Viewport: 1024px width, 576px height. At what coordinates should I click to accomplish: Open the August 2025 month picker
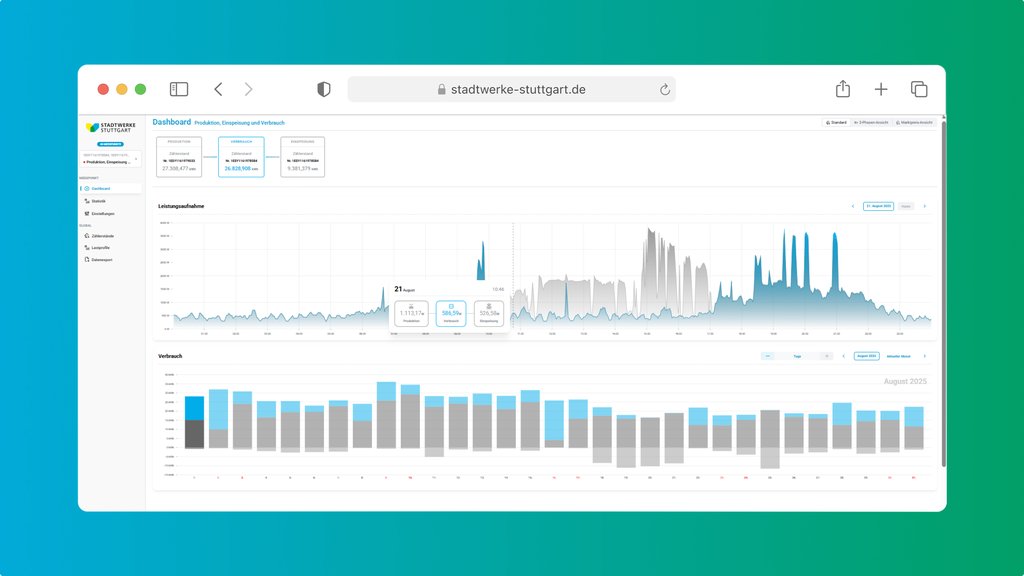tap(867, 357)
